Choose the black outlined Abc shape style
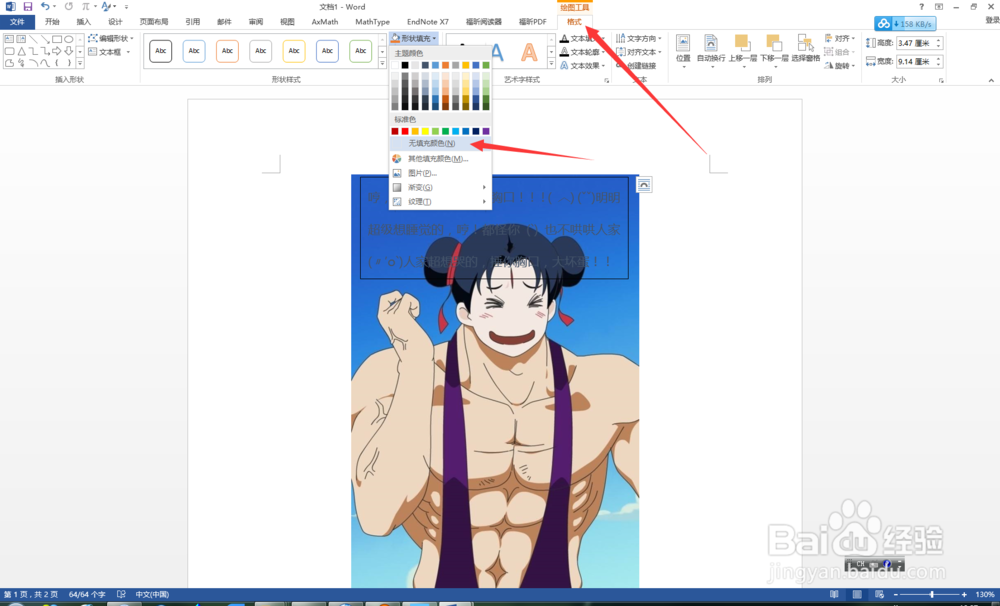 point(161,50)
